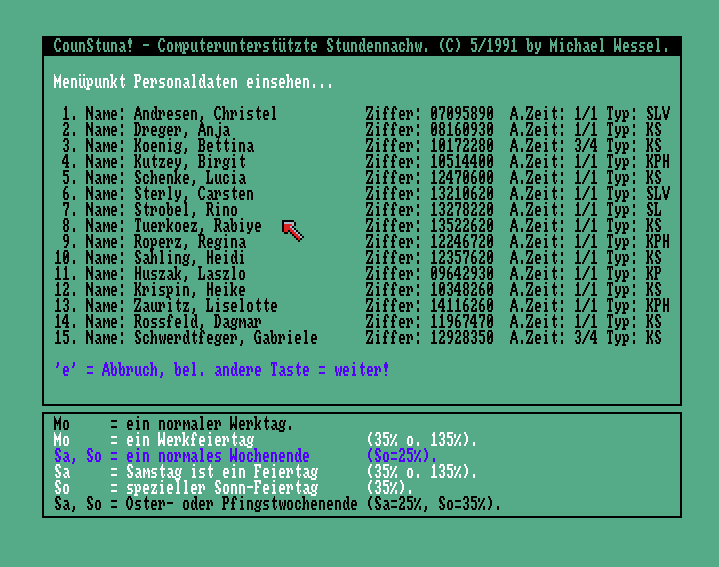719x567 pixels.
Task: Select Ziffer 12928350
Action: pyautogui.click(x=462, y=338)
